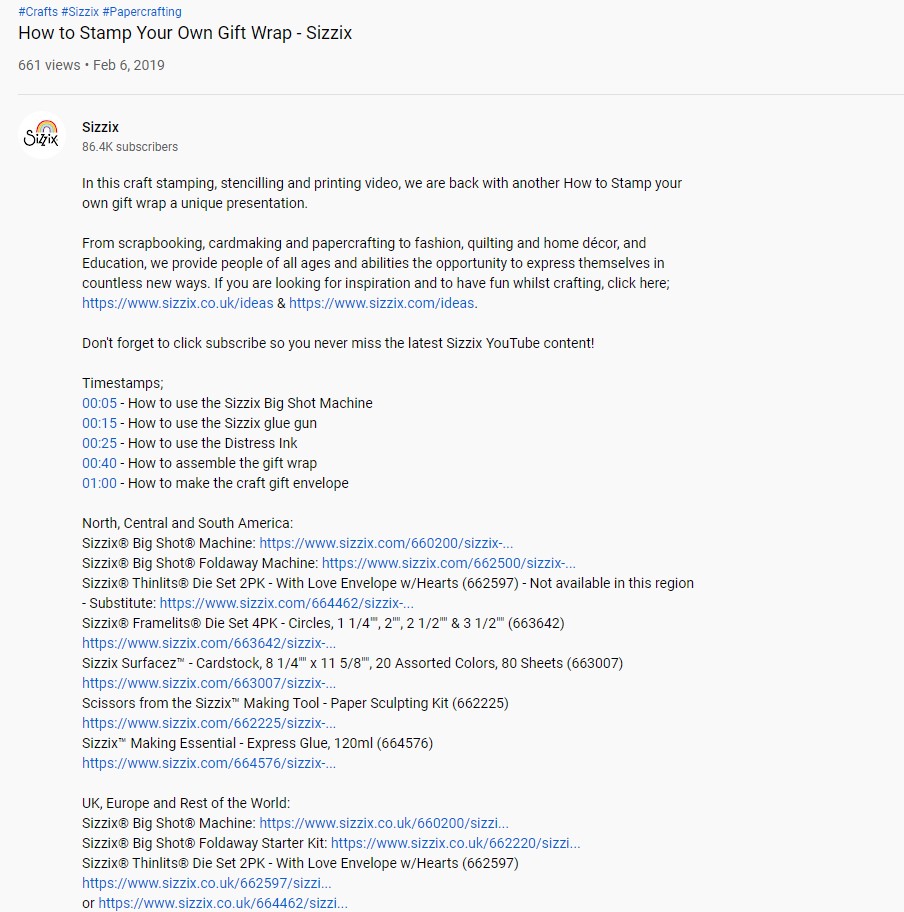Jump to timestamp 00:05
The image size is (904, 912).
(x=99, y=403)
